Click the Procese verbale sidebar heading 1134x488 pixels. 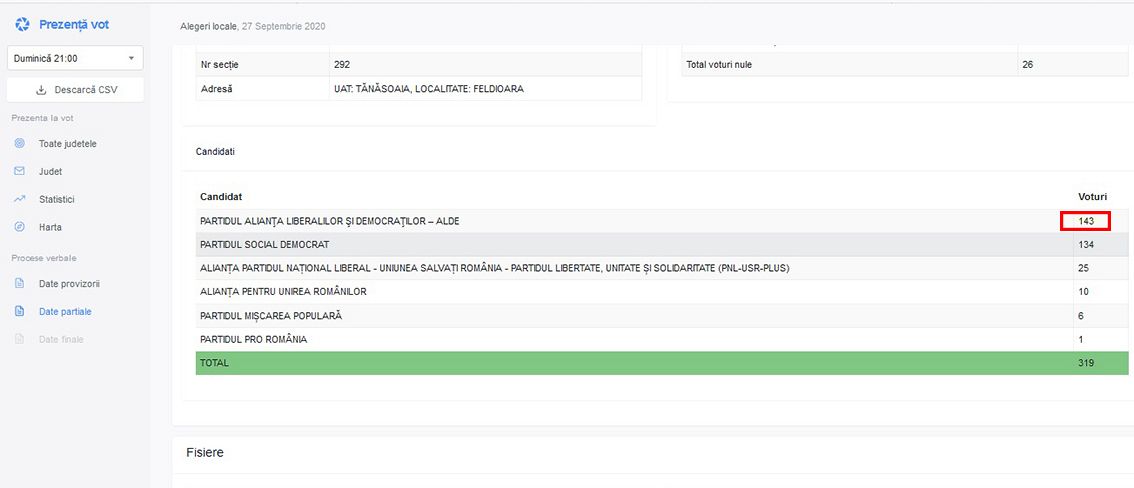pyautogui.click(x=43, y=258)
